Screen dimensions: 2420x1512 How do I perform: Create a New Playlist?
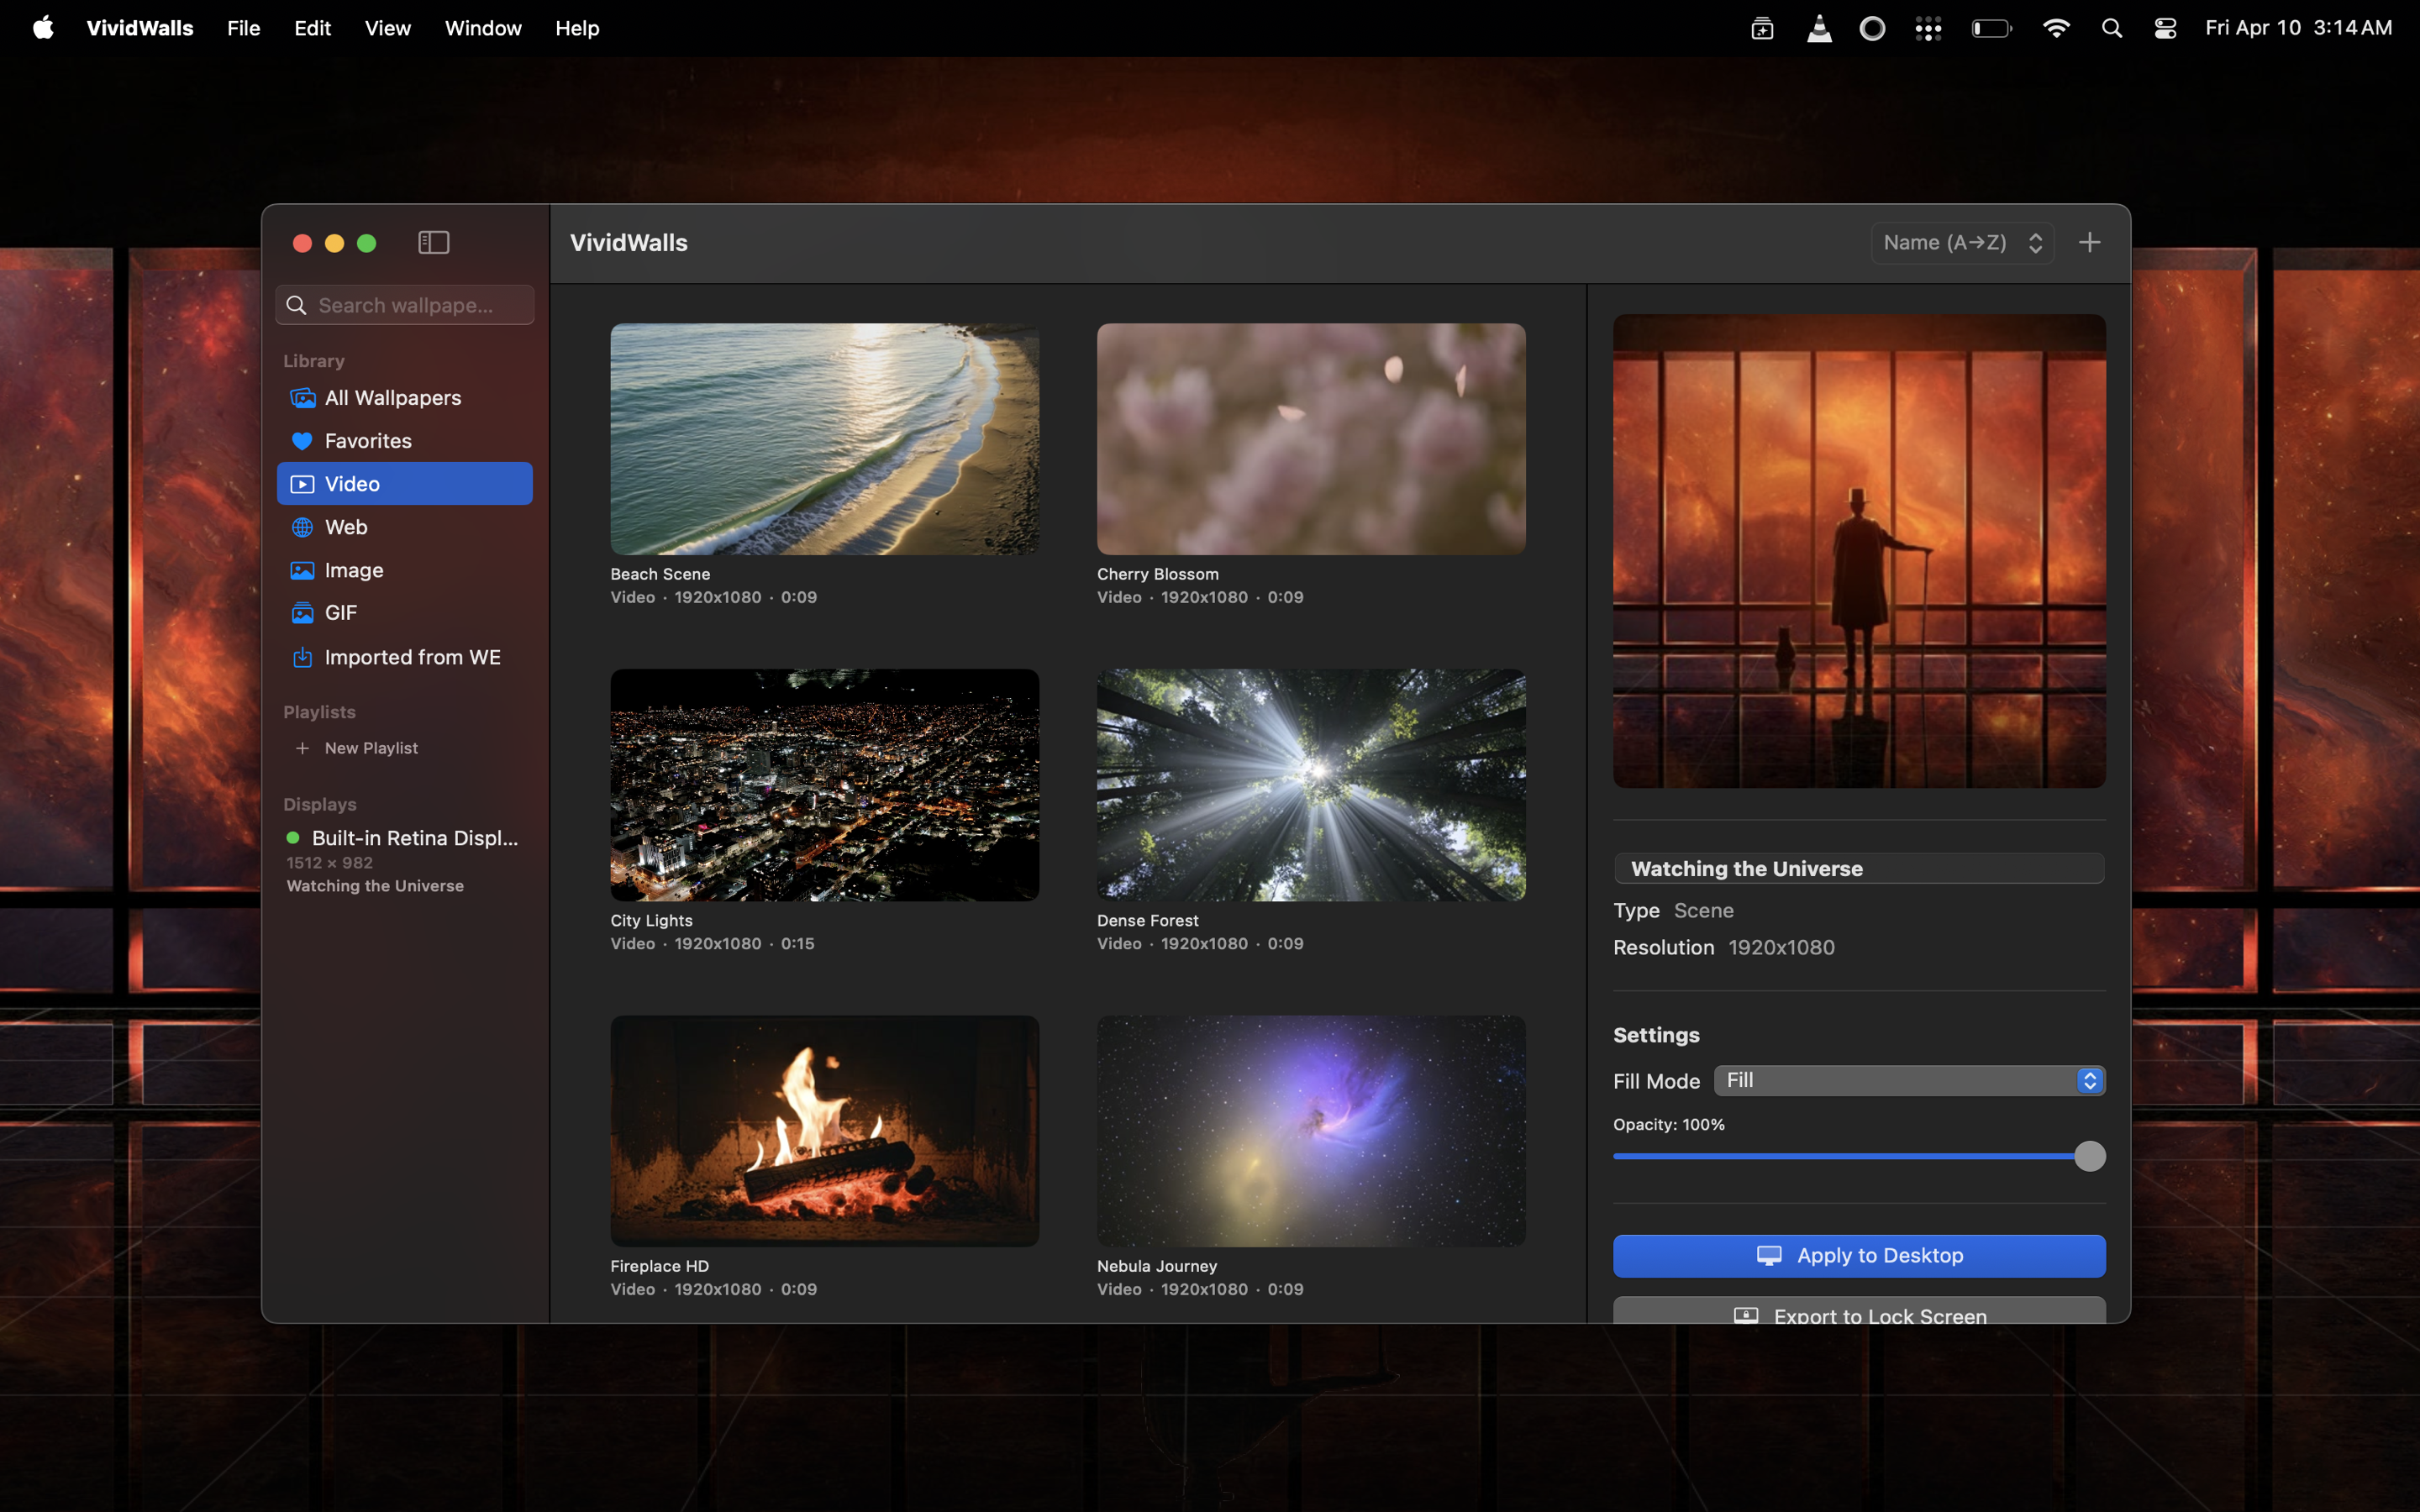357,748
